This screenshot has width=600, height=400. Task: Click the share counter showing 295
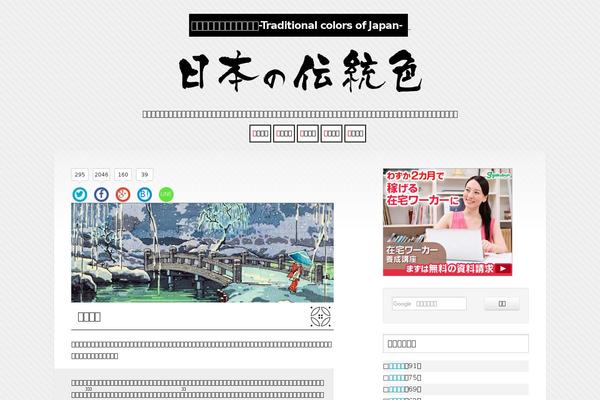[80, 175]
